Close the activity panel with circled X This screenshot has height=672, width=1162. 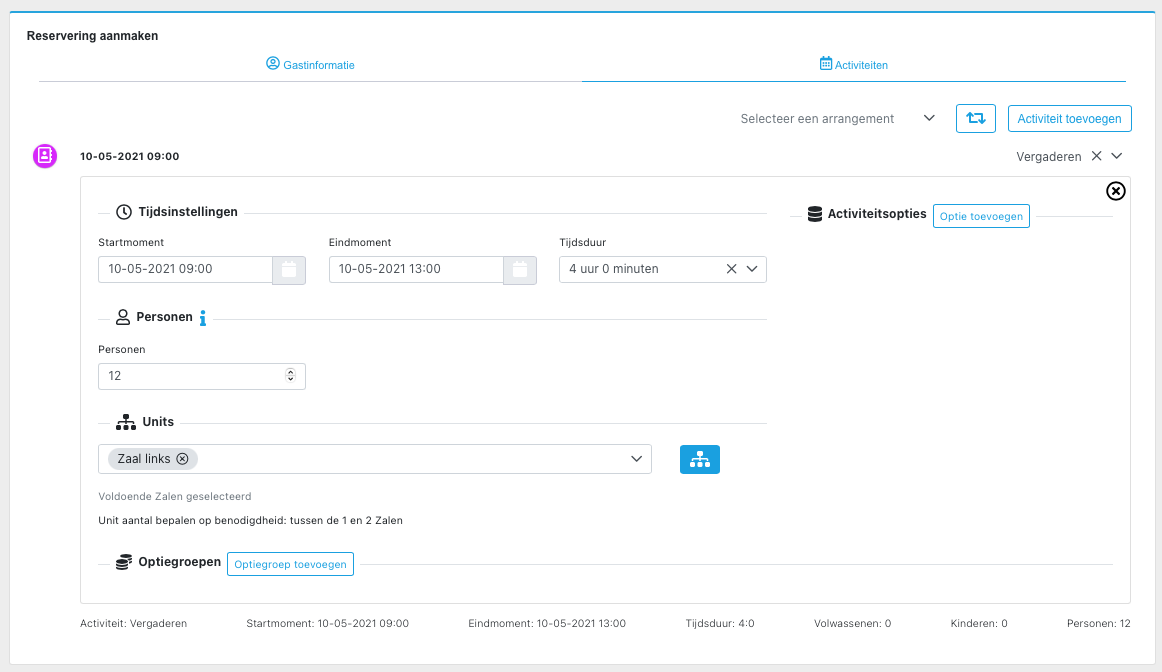pyautogui.click(x=1115, y=191)
